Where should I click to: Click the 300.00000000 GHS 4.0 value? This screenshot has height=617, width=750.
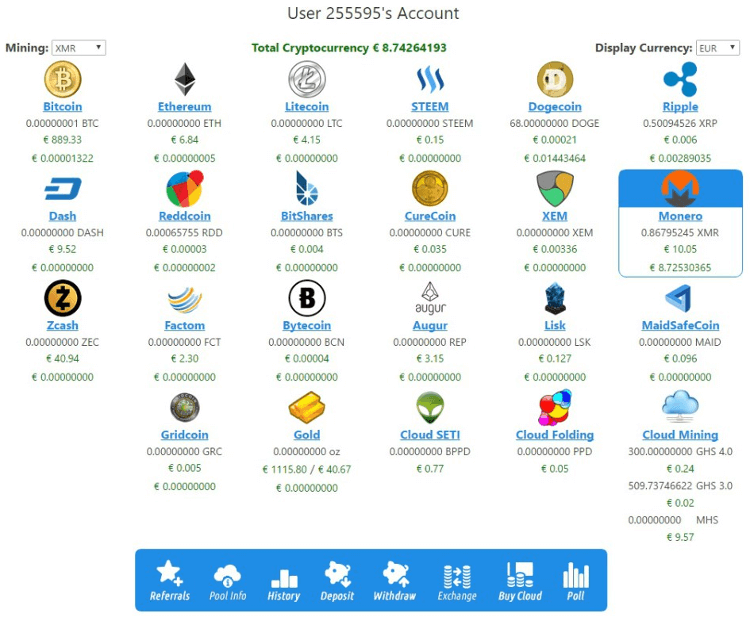[680, 452]
